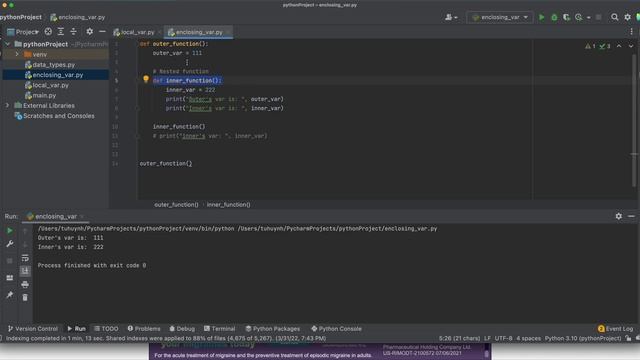Select enclosing_var.py in project tree
This screenshot has width=640, height=360.
tap(58, 75)
